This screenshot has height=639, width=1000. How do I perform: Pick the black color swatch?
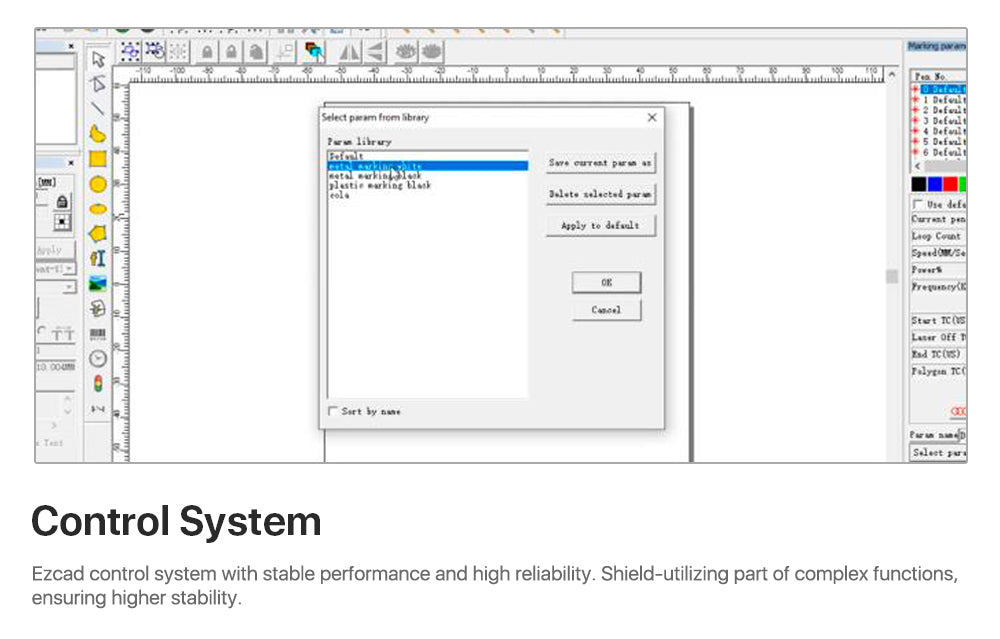918,184
